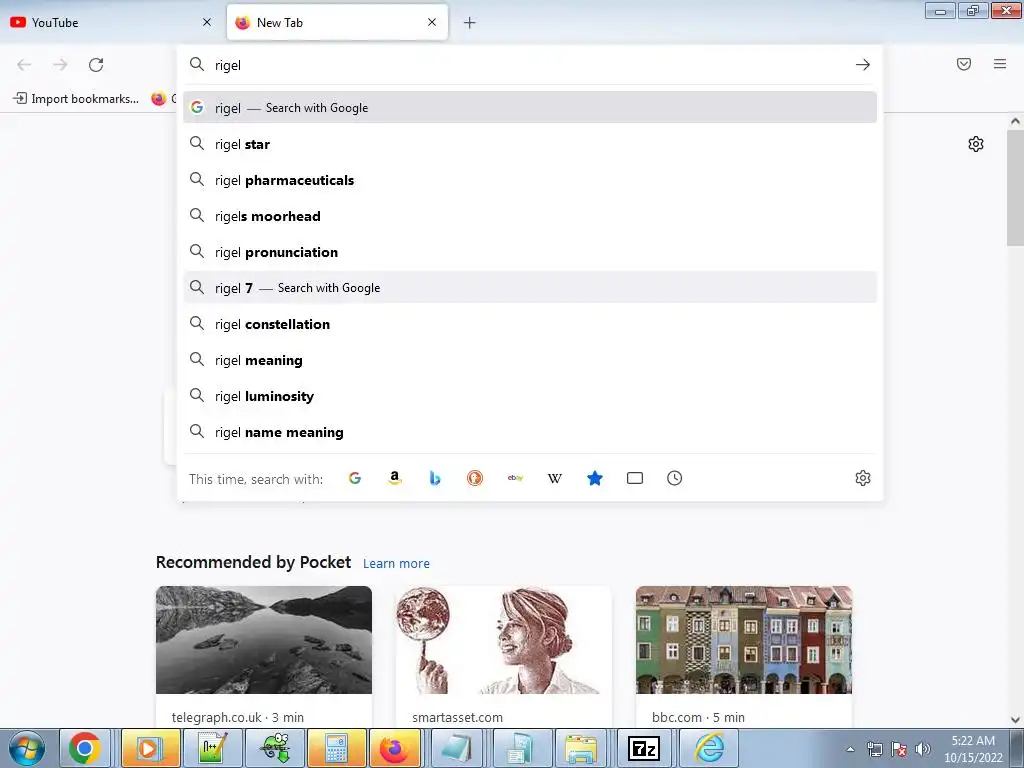The image size is (1024, 768).
Task: Open new tab personalize gear
Action: tap(976, 144)
